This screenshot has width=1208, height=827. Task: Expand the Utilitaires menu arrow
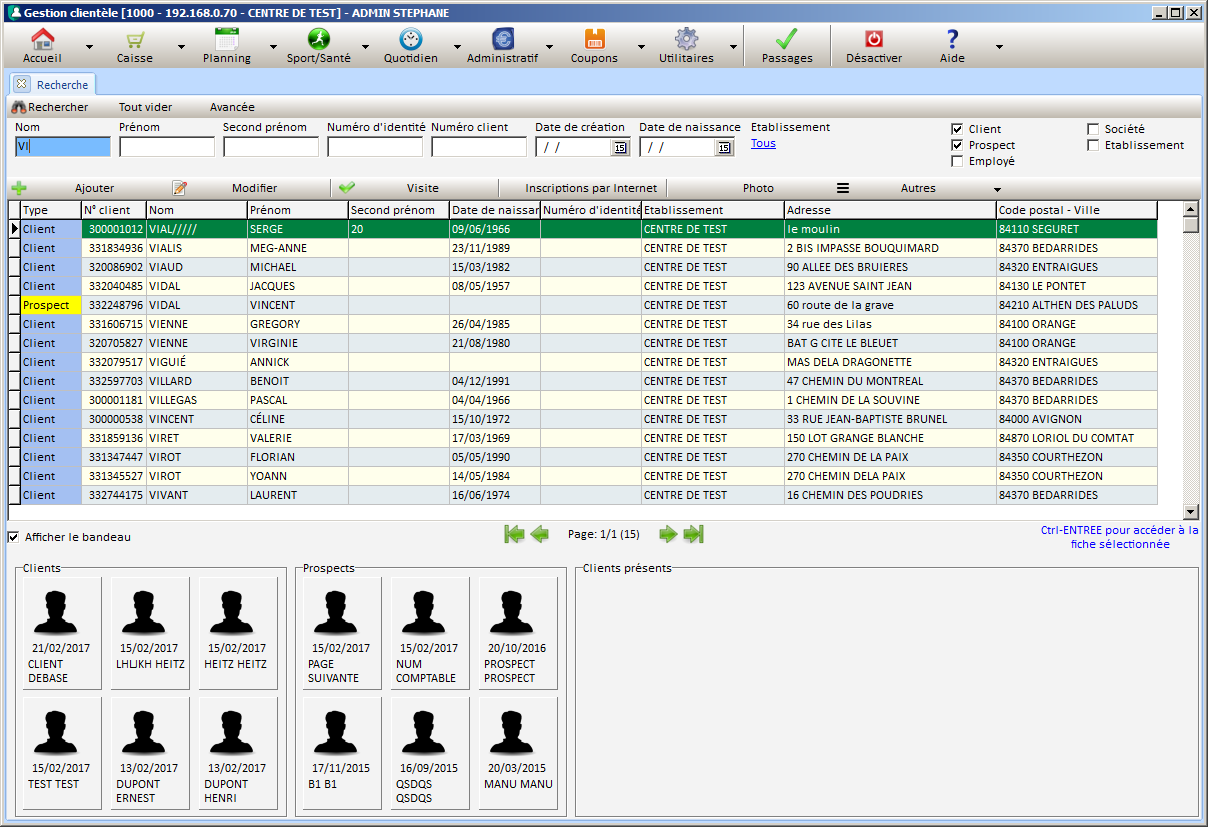pyautogui.click(x=733, y=47)
